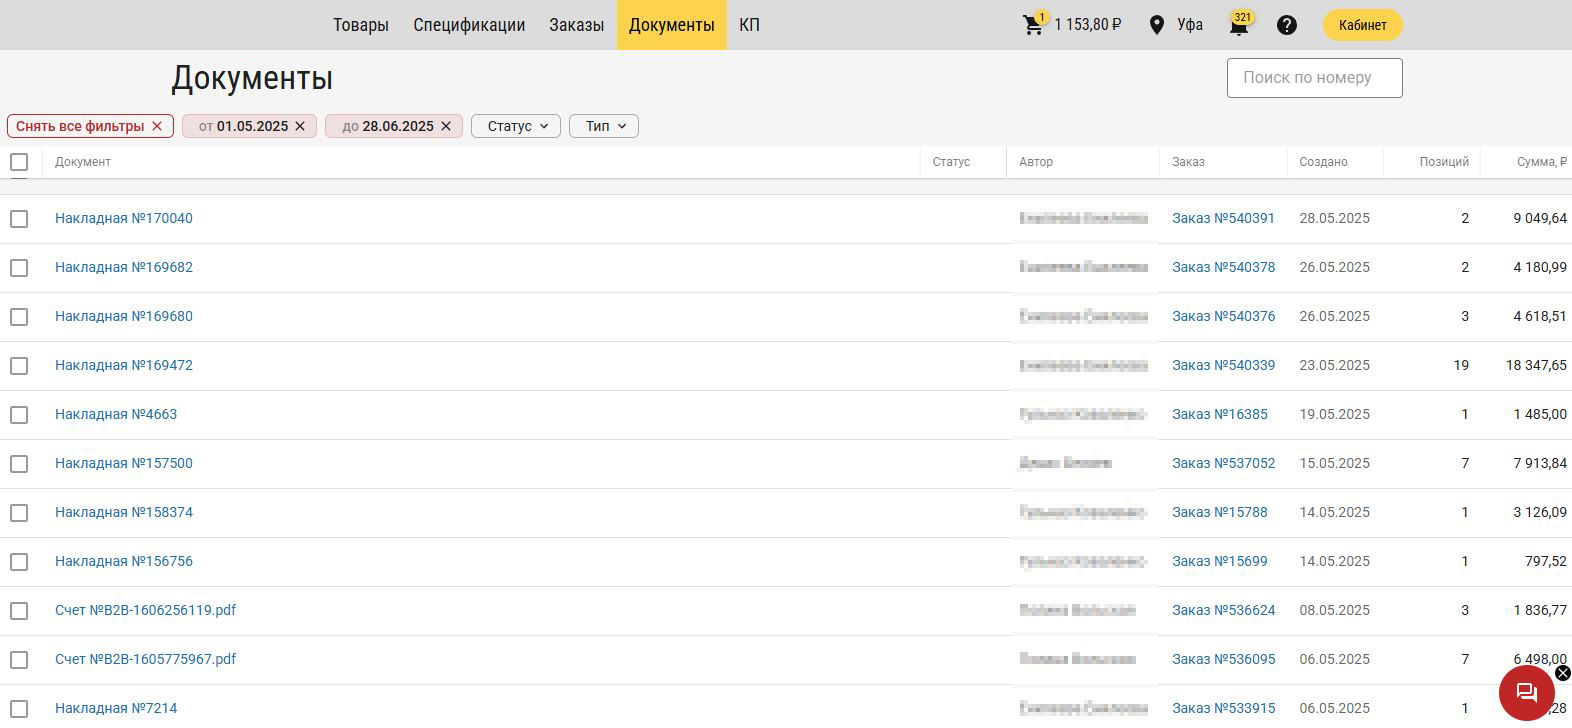Open notifications bell with 321 badge

1239,26
